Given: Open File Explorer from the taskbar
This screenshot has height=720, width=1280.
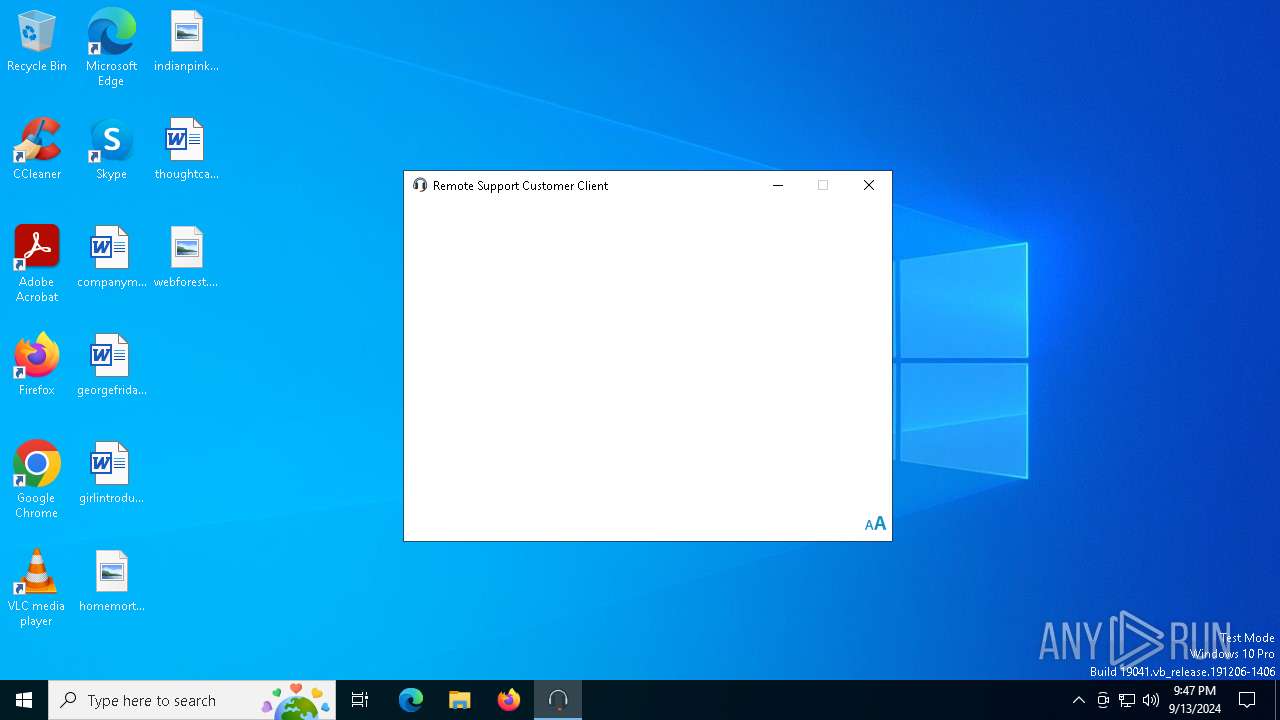Looking at the screenshot, I should tap(460, 700).
